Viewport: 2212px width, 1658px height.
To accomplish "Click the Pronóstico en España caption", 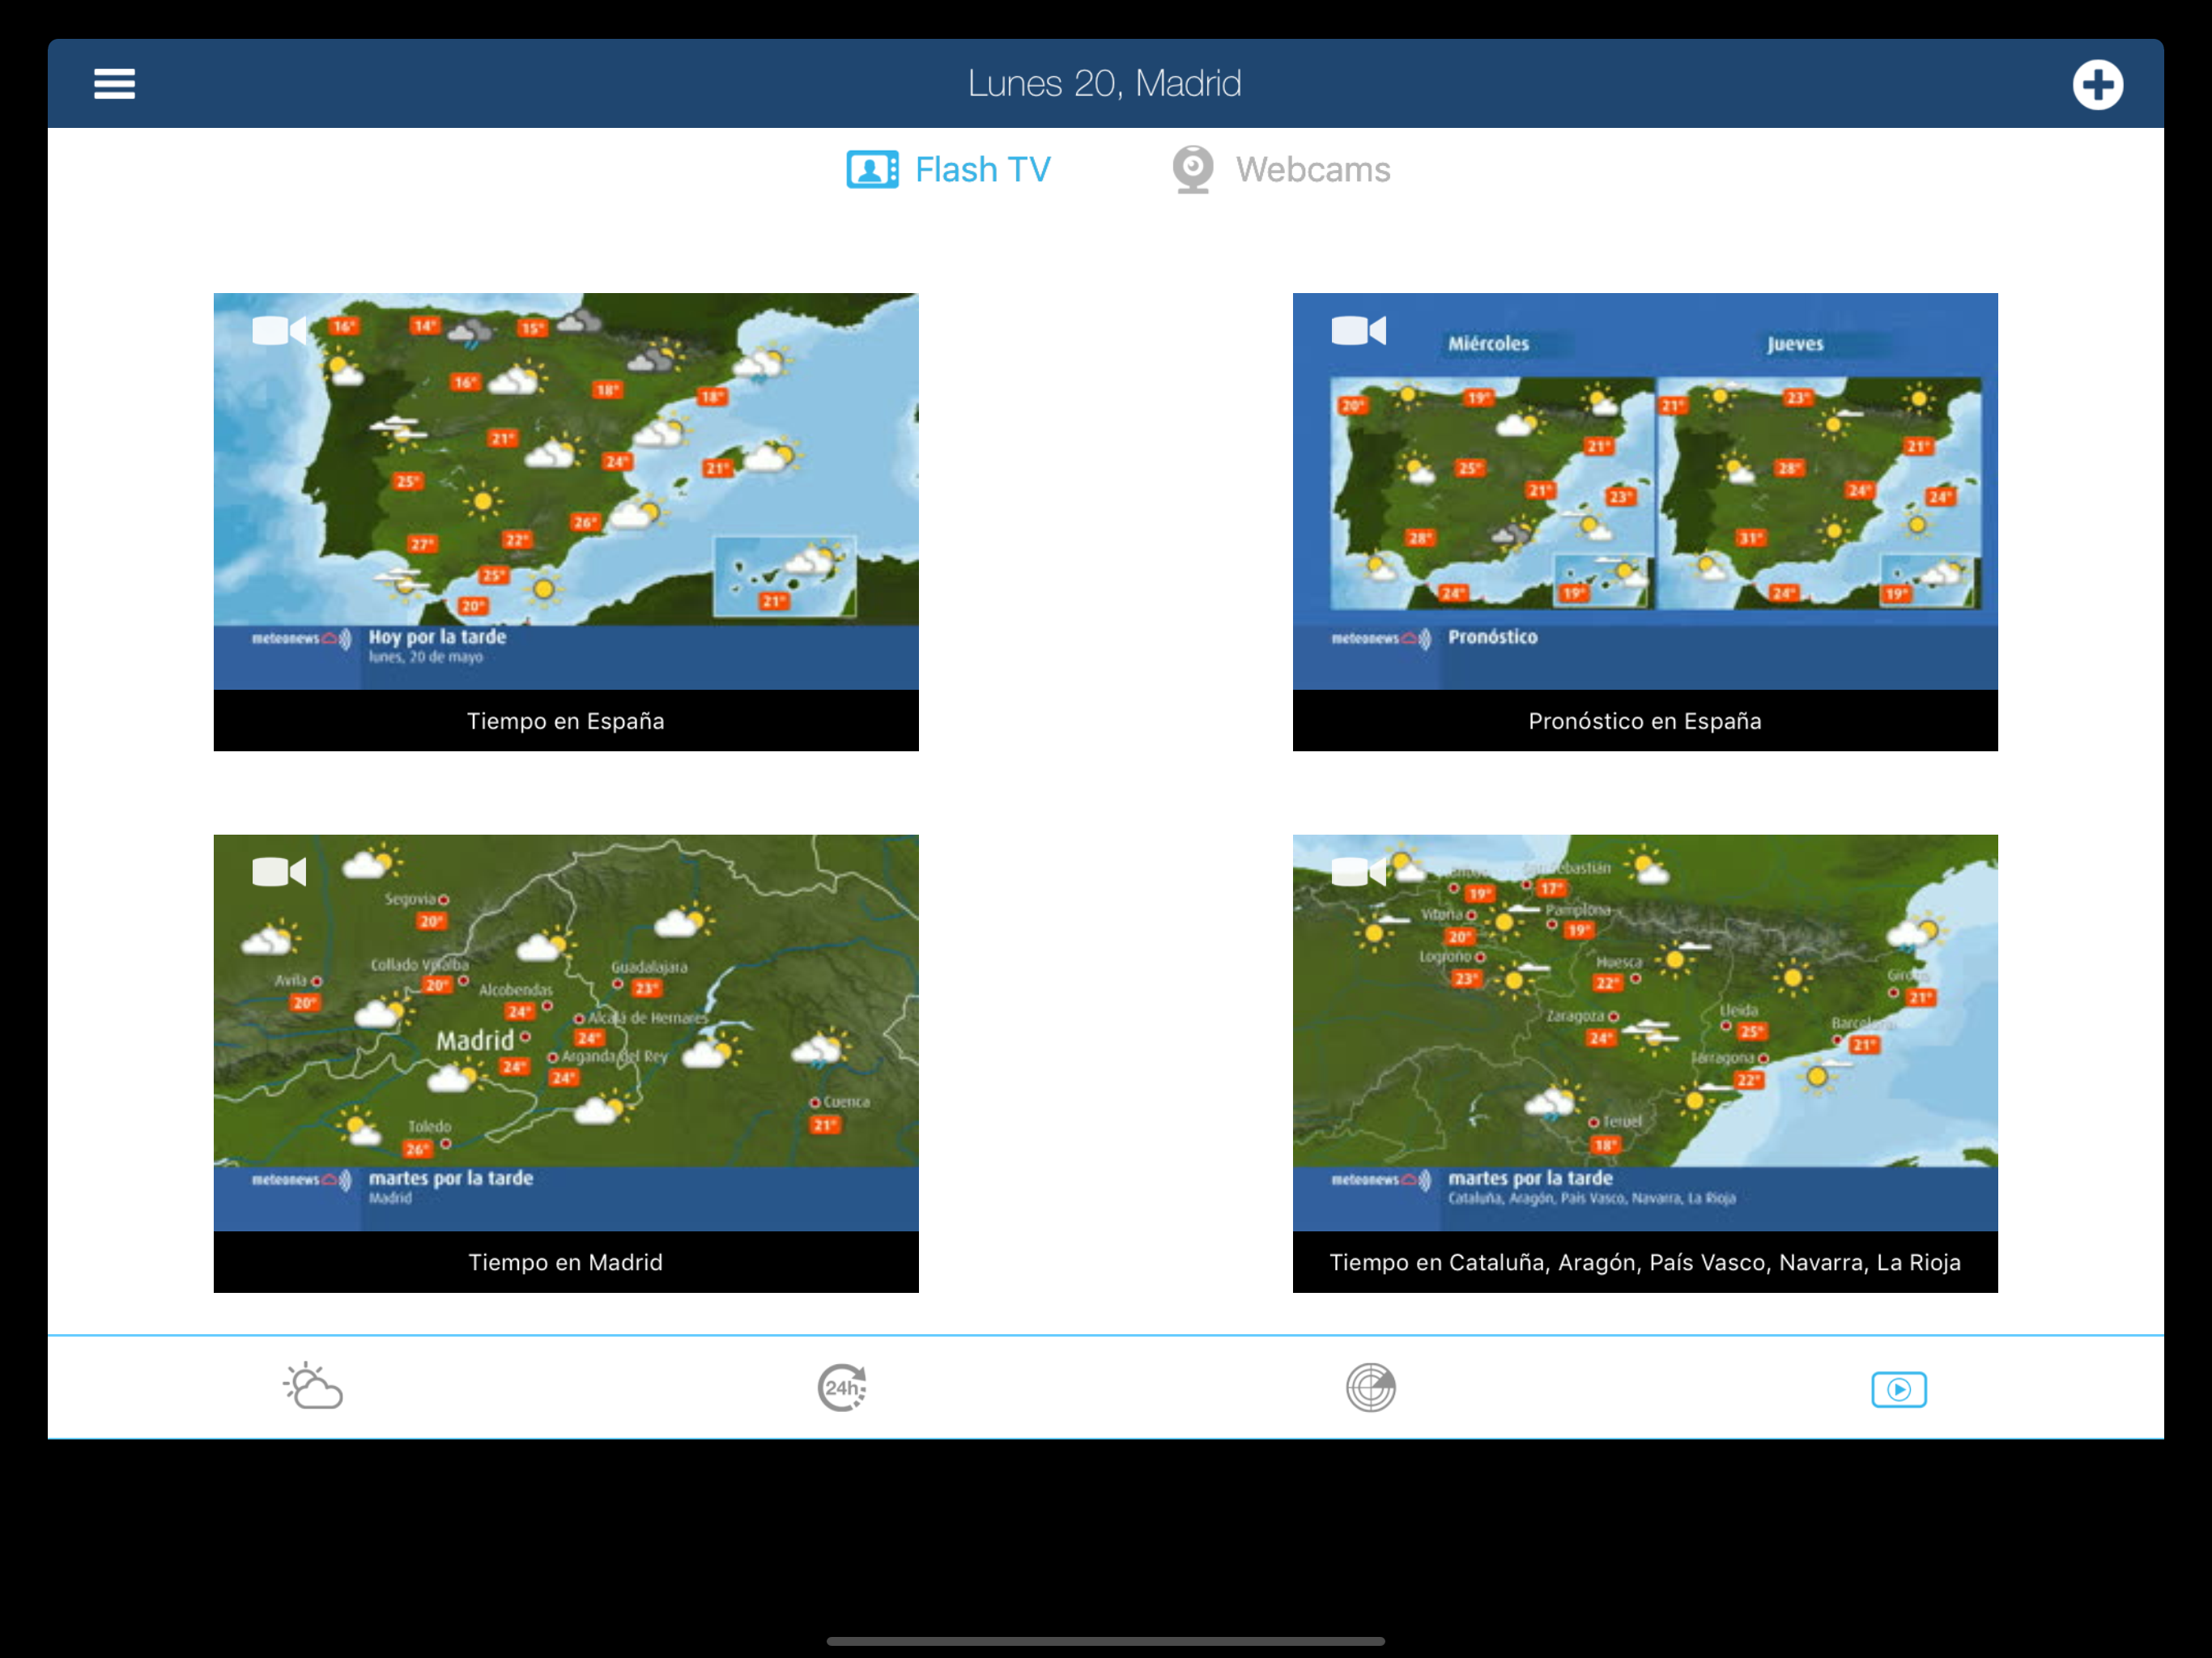I will [x=1645, y=721].
